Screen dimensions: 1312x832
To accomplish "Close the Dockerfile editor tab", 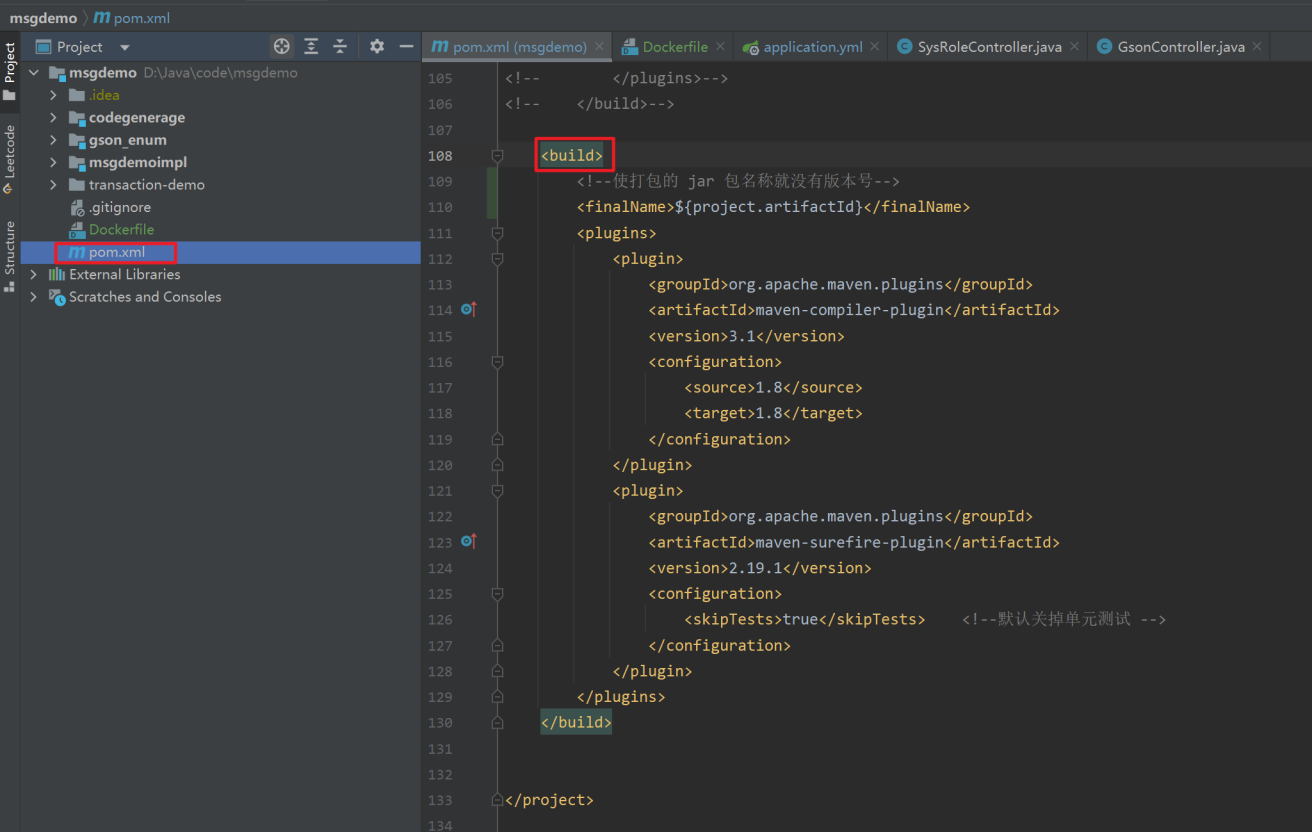I will (722, 47).
